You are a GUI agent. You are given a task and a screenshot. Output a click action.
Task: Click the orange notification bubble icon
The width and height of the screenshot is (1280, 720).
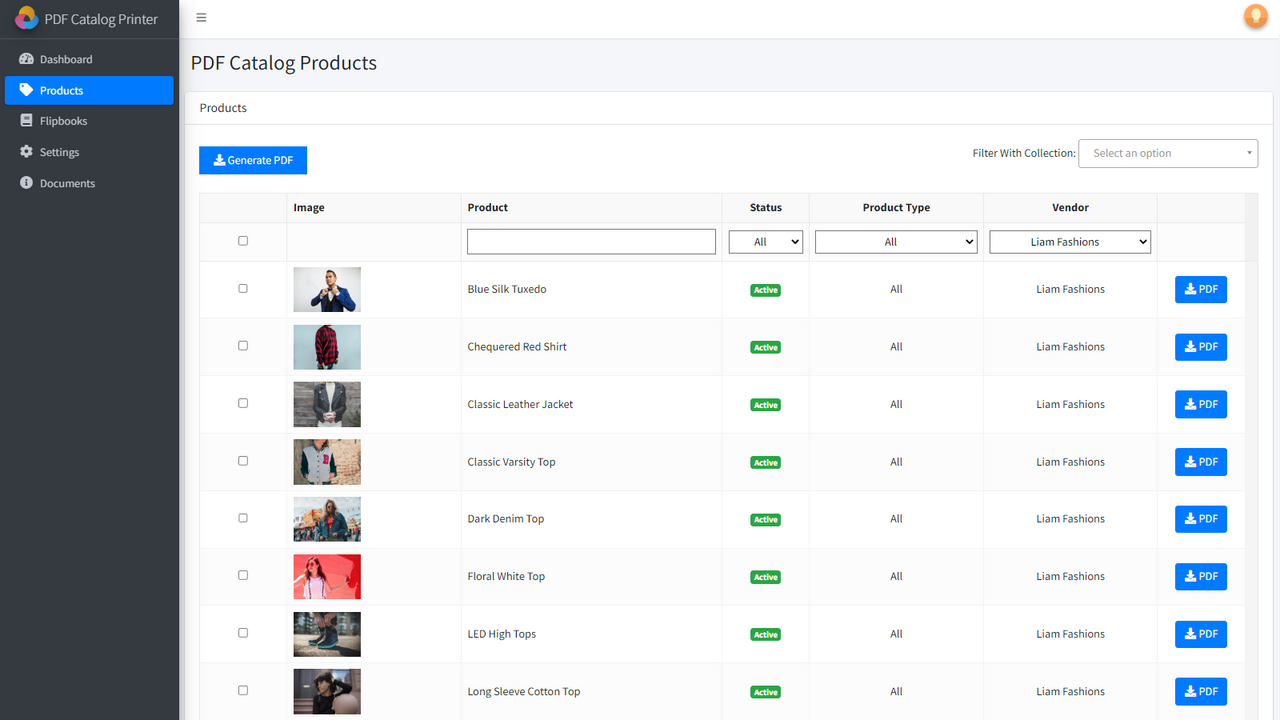pyautogui.click(x=1254, y=17)
